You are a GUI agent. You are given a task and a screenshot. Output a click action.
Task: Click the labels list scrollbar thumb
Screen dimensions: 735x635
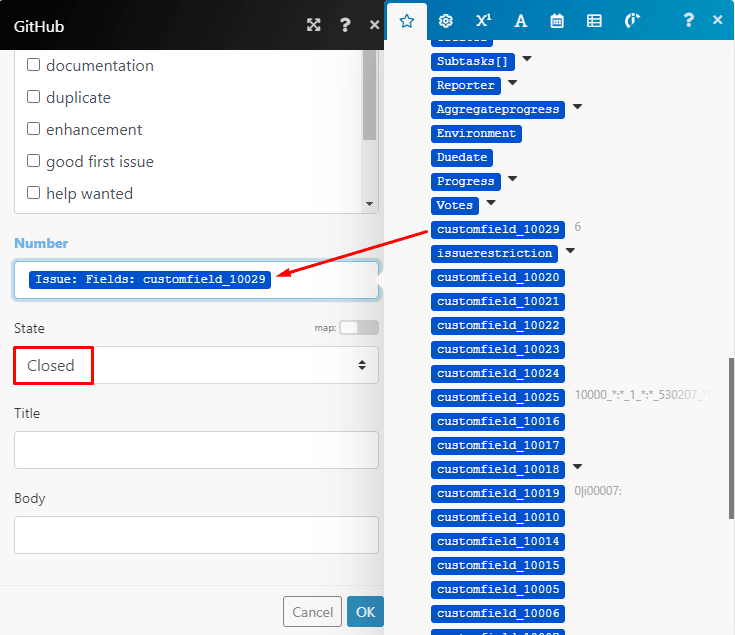370,95
